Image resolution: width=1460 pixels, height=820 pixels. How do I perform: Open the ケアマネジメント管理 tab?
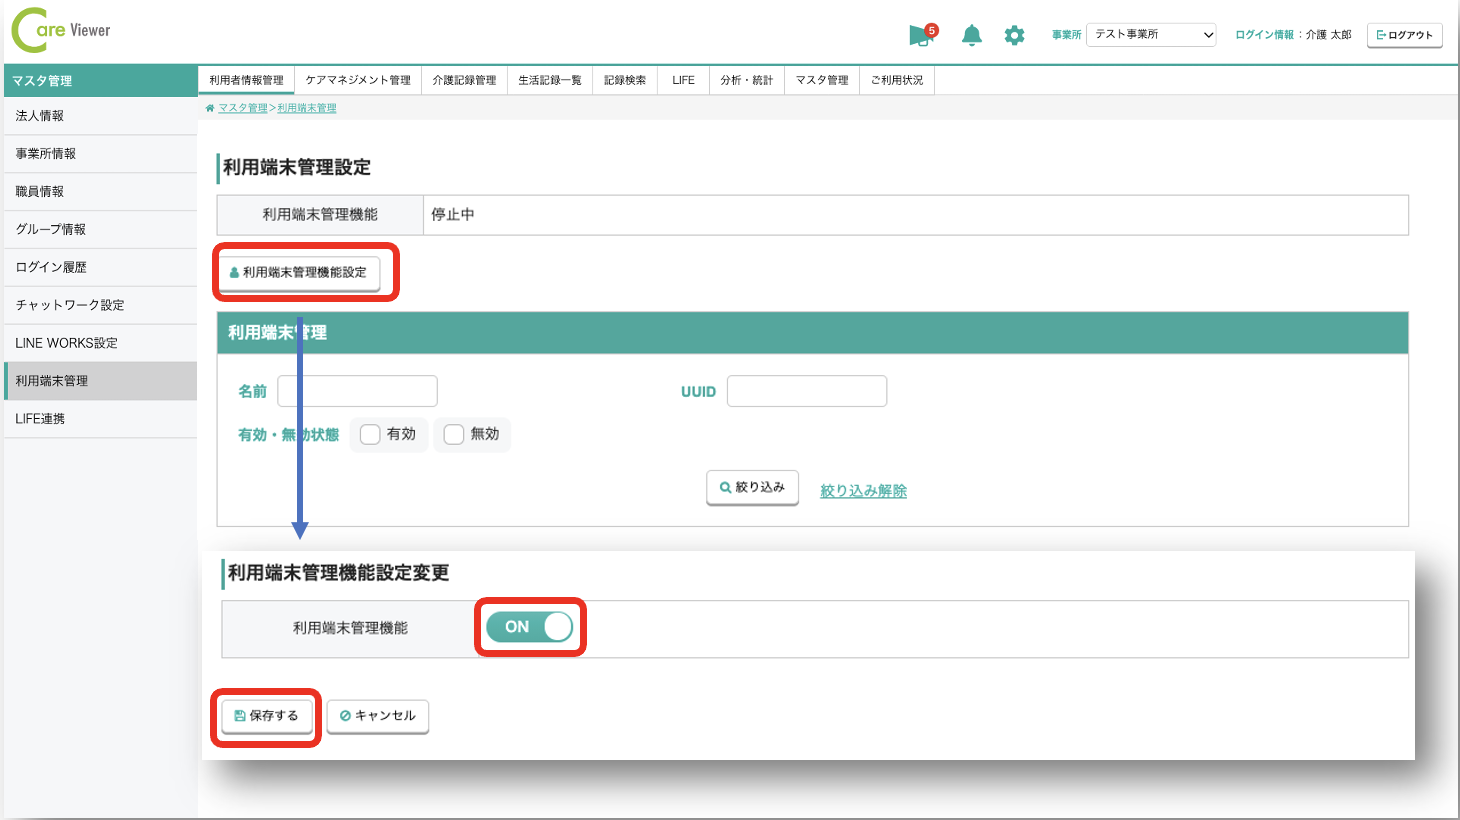tap(358, 80)
